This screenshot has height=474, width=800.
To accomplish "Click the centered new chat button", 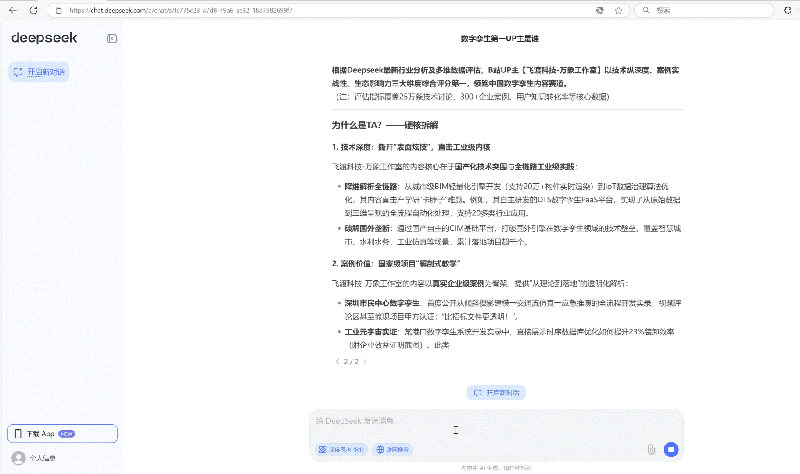I will point(496,393).
